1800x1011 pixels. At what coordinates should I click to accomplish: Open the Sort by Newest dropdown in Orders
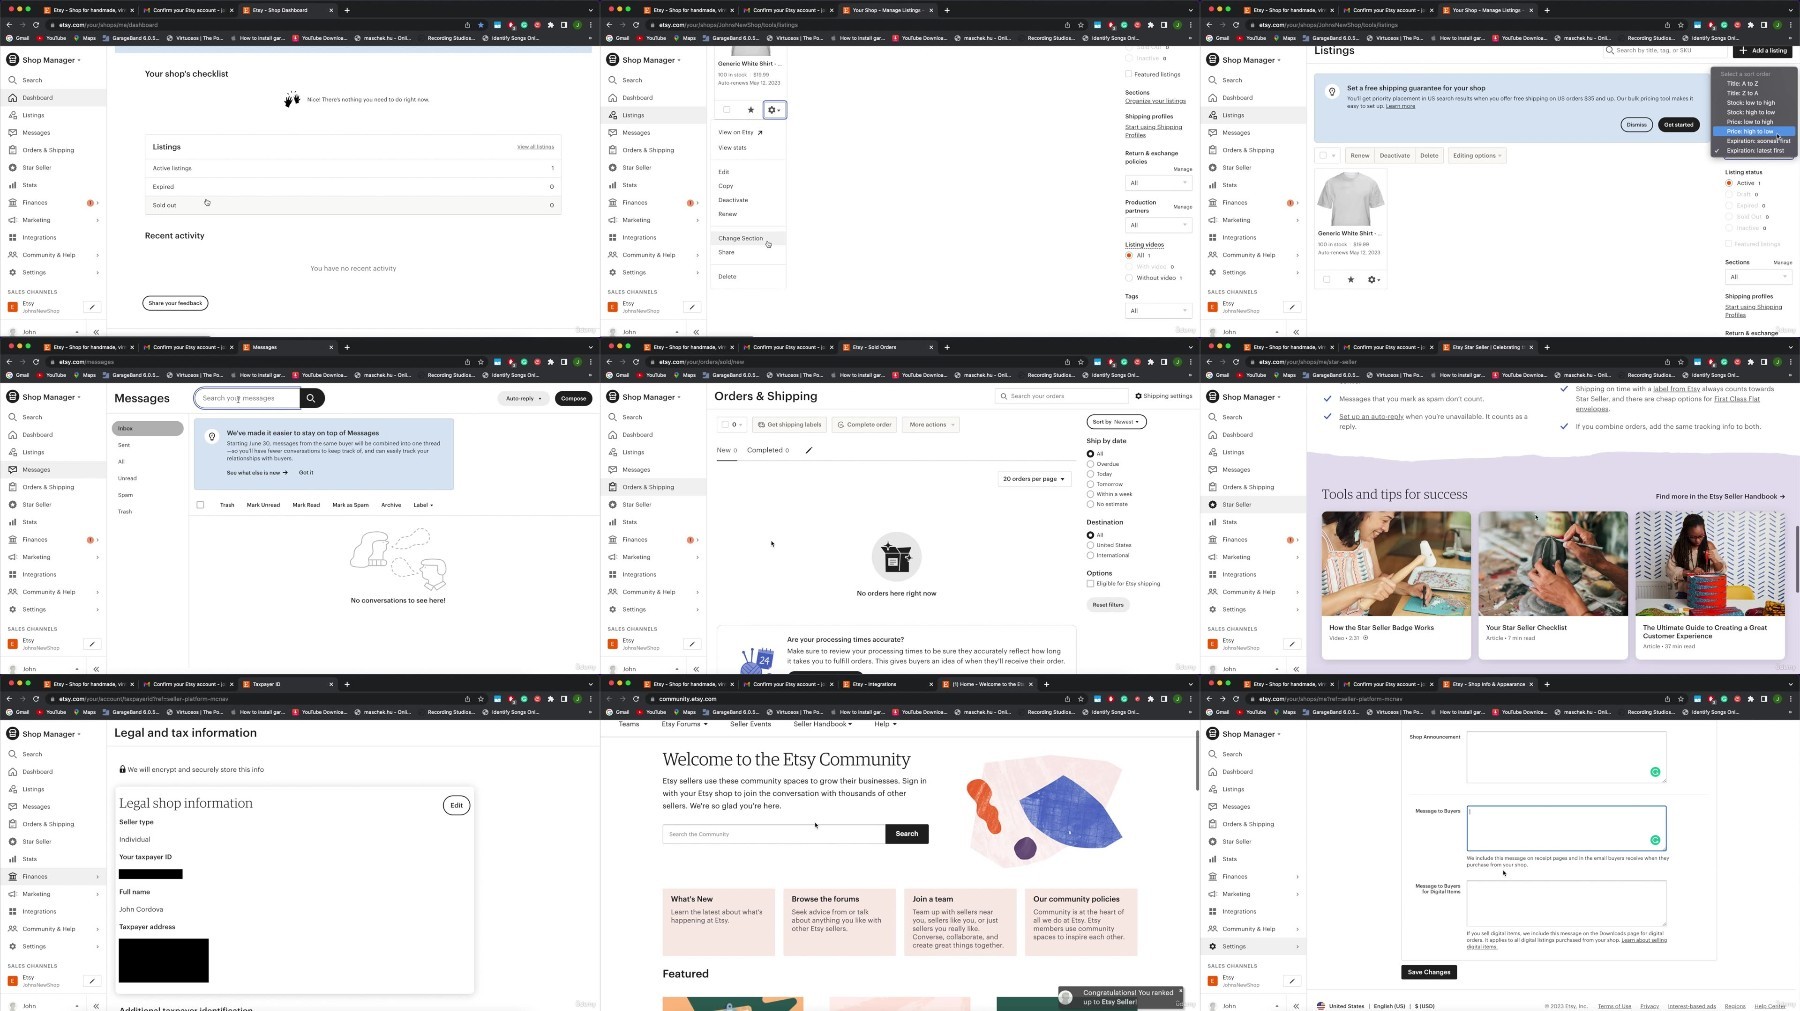pos(1116,422)
